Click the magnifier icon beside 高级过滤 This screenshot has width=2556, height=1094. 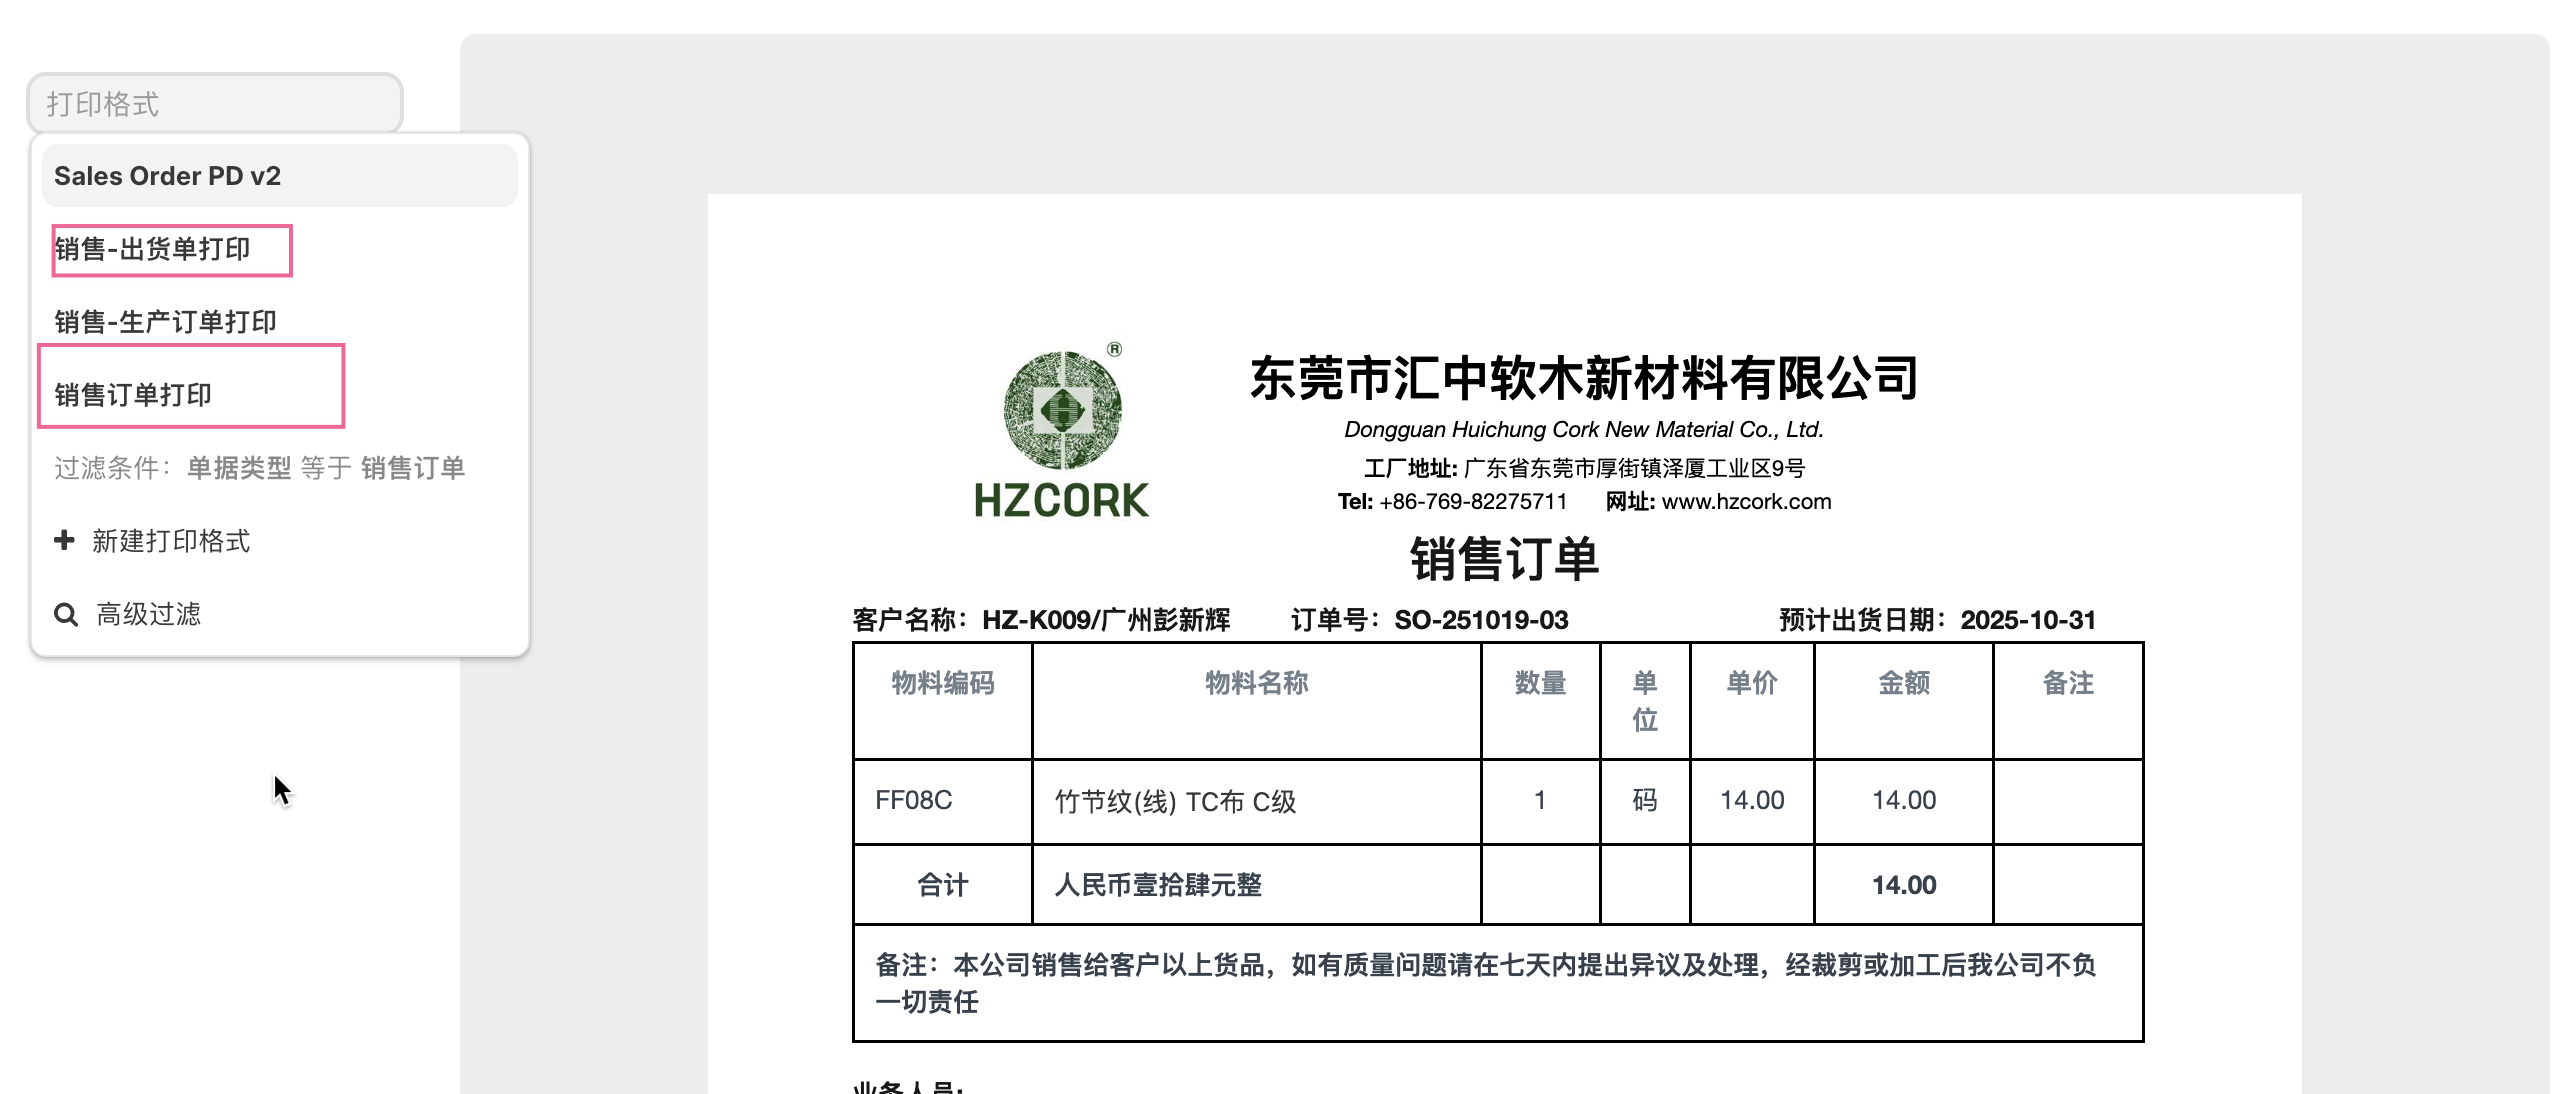(65, 613)
